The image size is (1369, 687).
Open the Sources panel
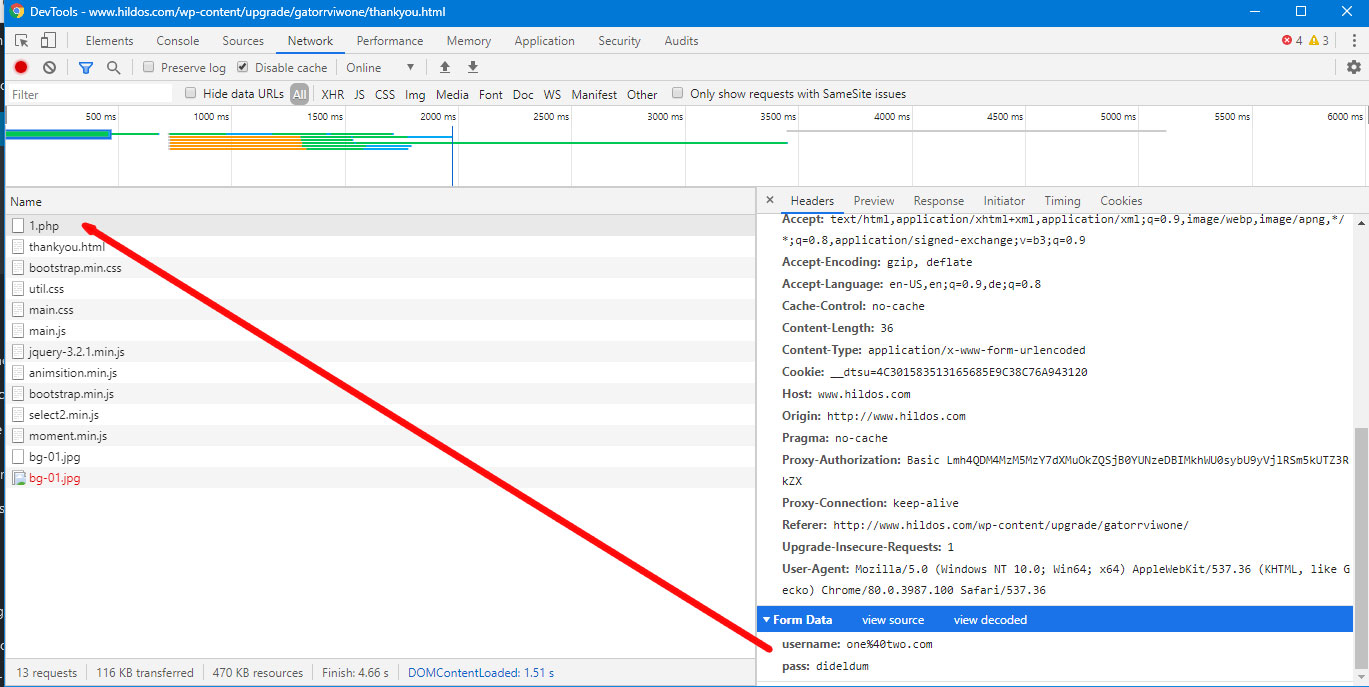(243, 41)
